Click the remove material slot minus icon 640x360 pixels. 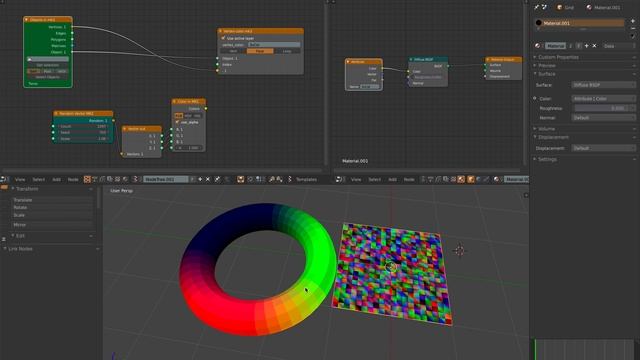coord(633,28)
